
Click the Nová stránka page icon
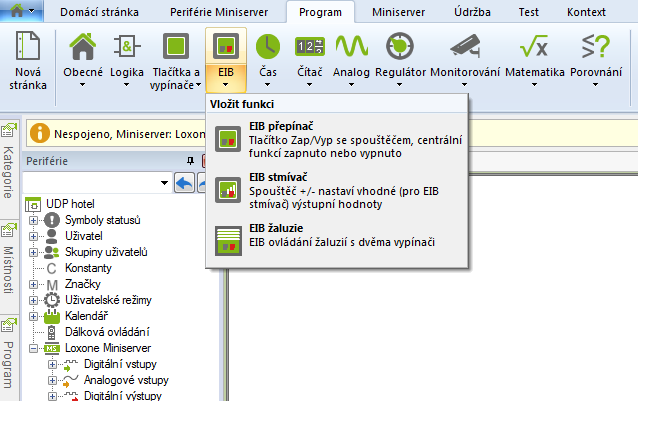[28, 46]
